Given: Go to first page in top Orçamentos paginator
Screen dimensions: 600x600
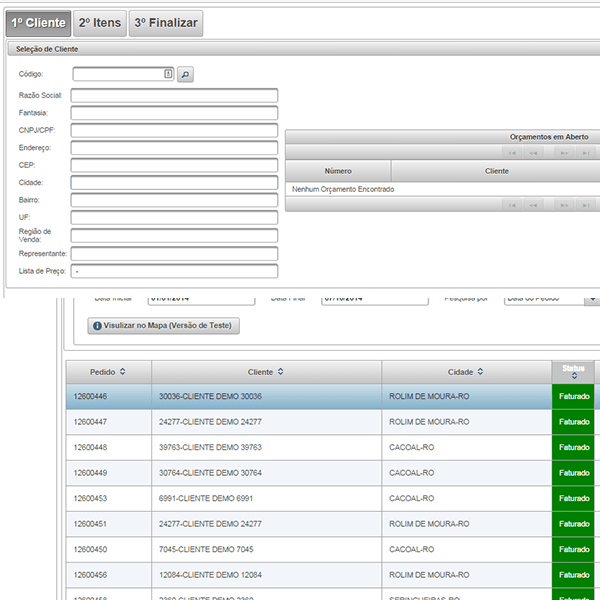Looking at the screenshot, I should 512,153.
